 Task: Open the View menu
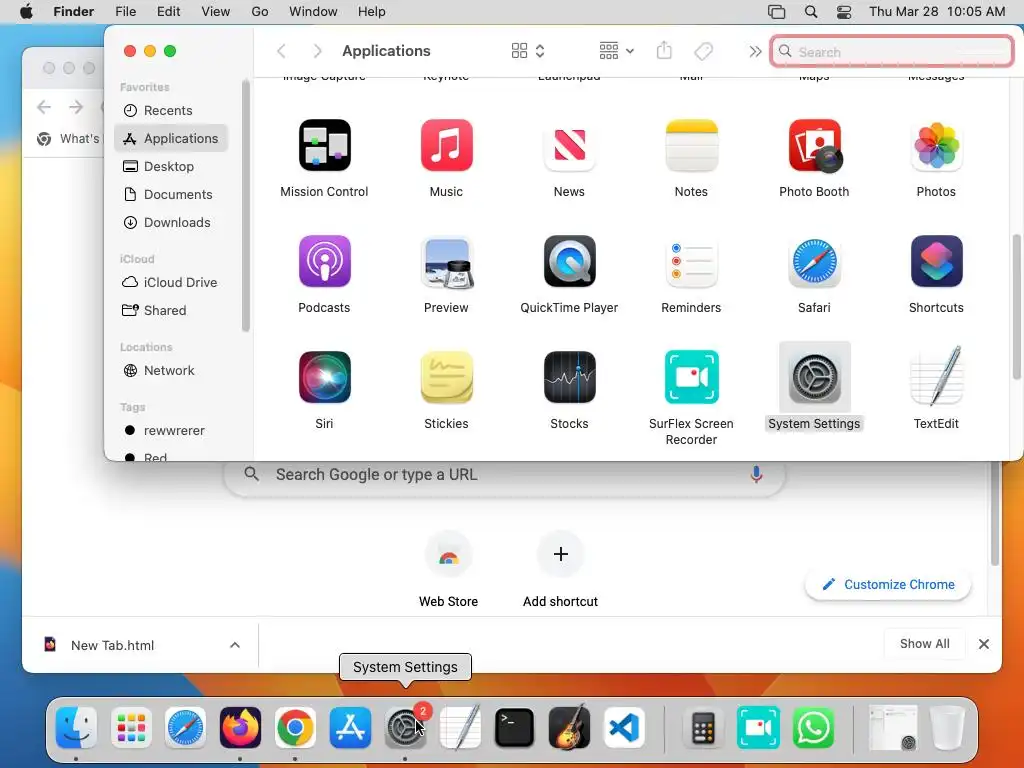[x=216, y=12]
